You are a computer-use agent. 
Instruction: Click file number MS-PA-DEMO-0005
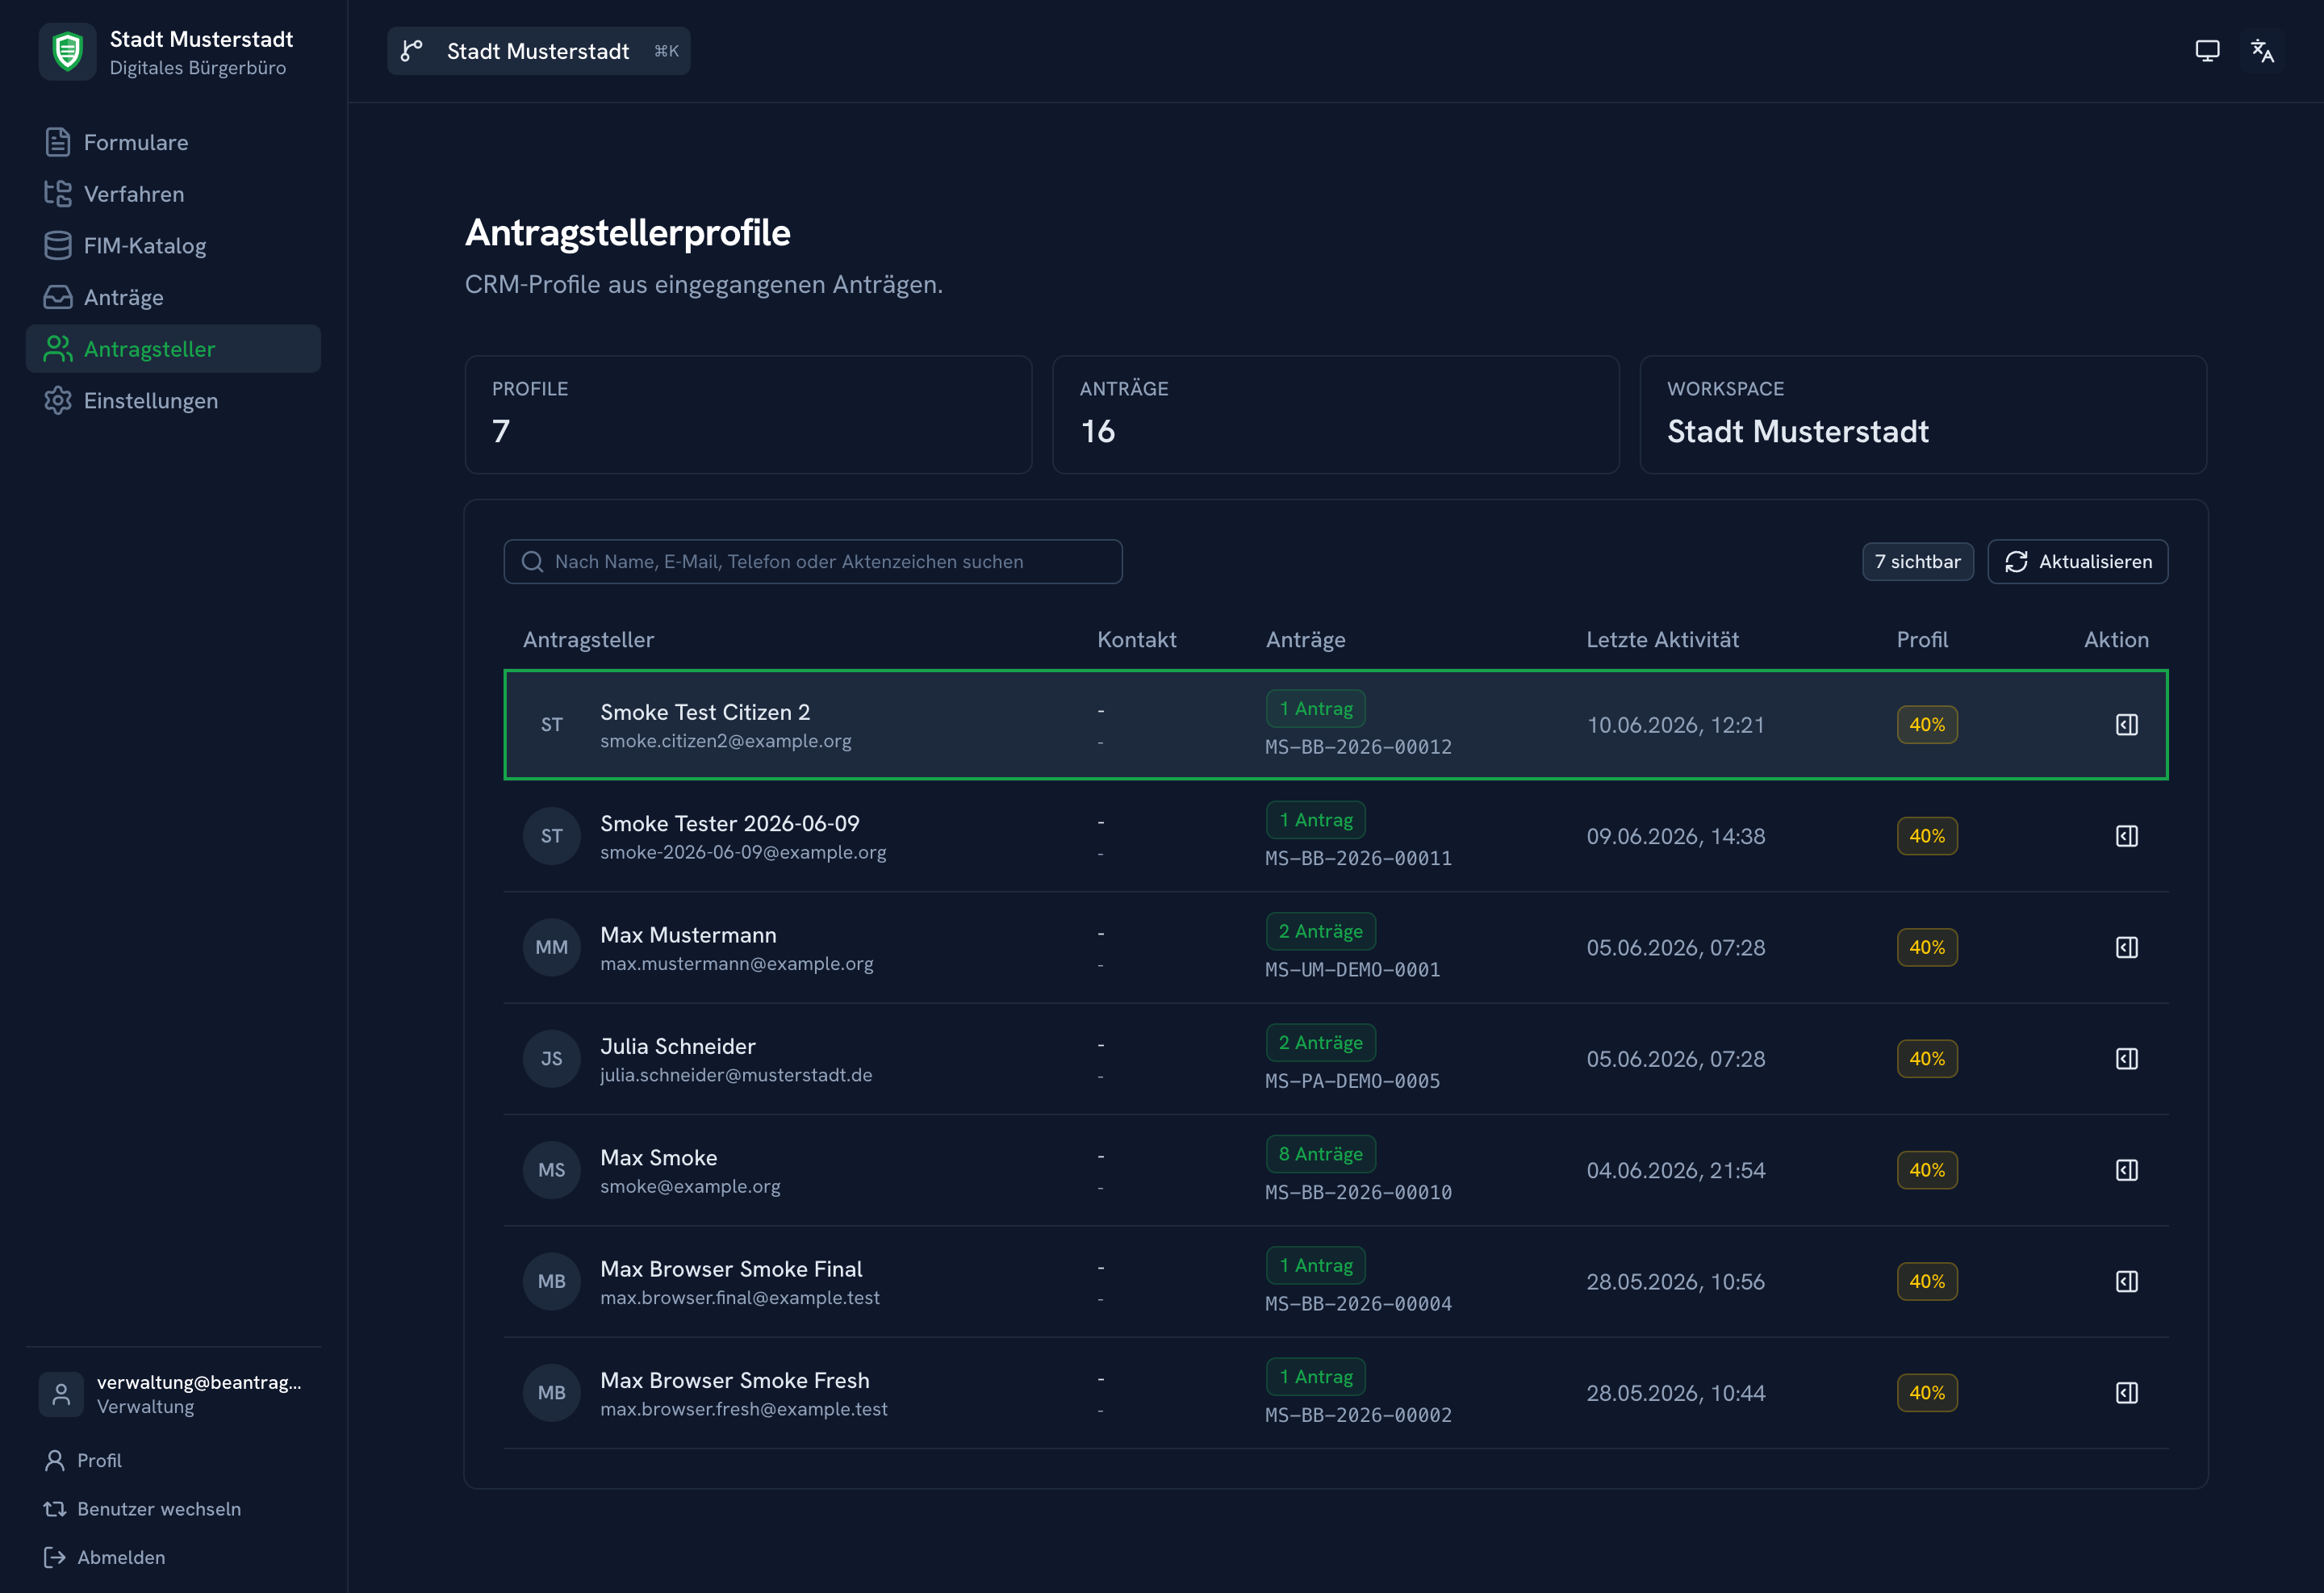click(1352, 1081)
